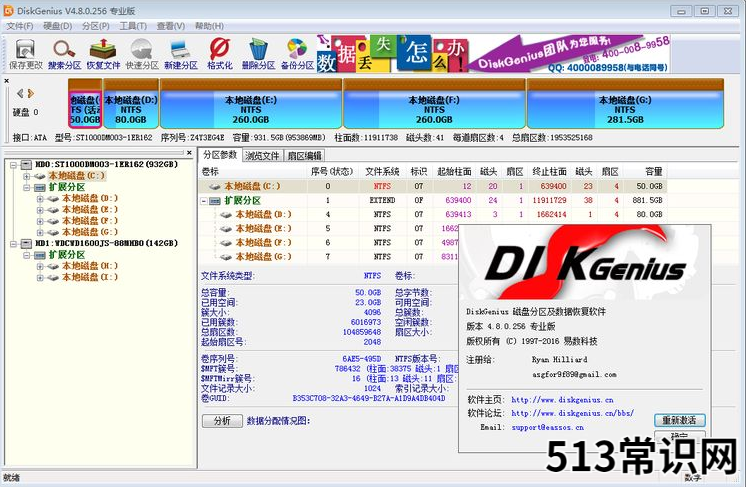Open the 硬盘(D) menu

point(58,26)
